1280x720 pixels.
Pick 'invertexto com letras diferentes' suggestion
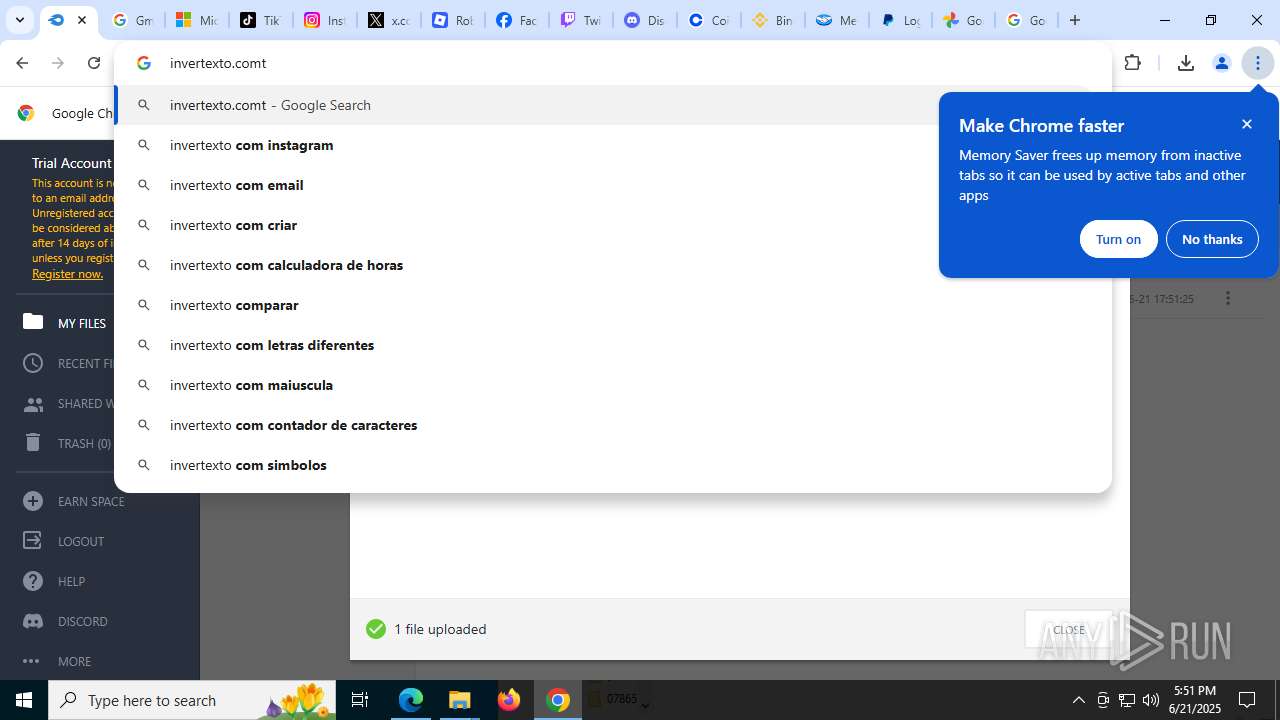(x=612, y=345)
